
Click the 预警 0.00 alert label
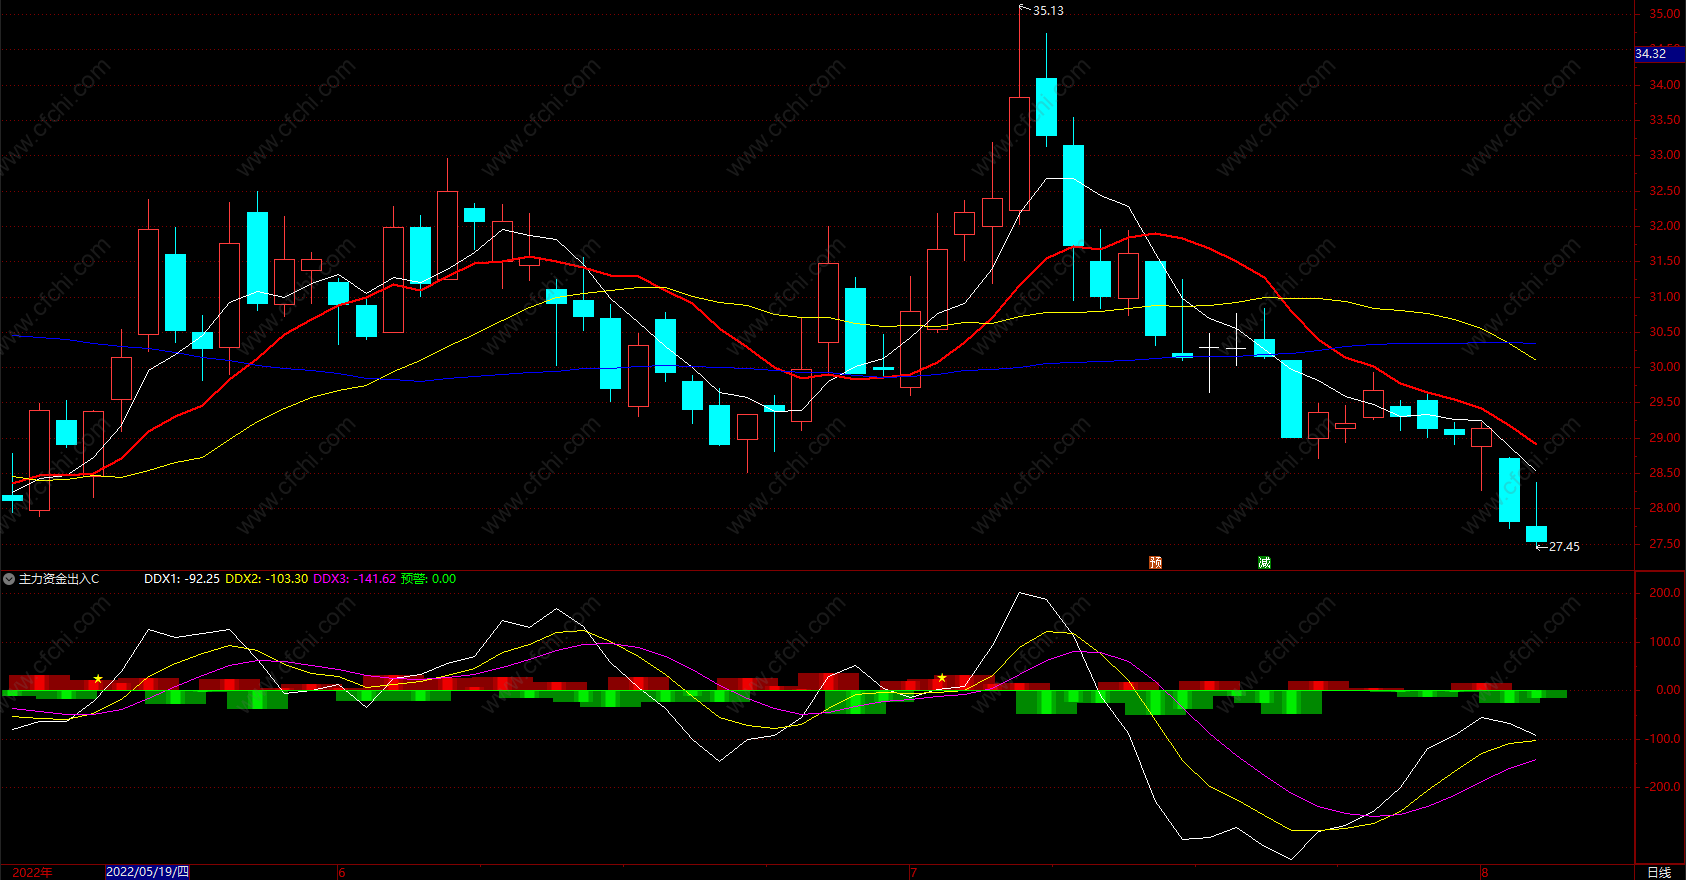(429, 579)
